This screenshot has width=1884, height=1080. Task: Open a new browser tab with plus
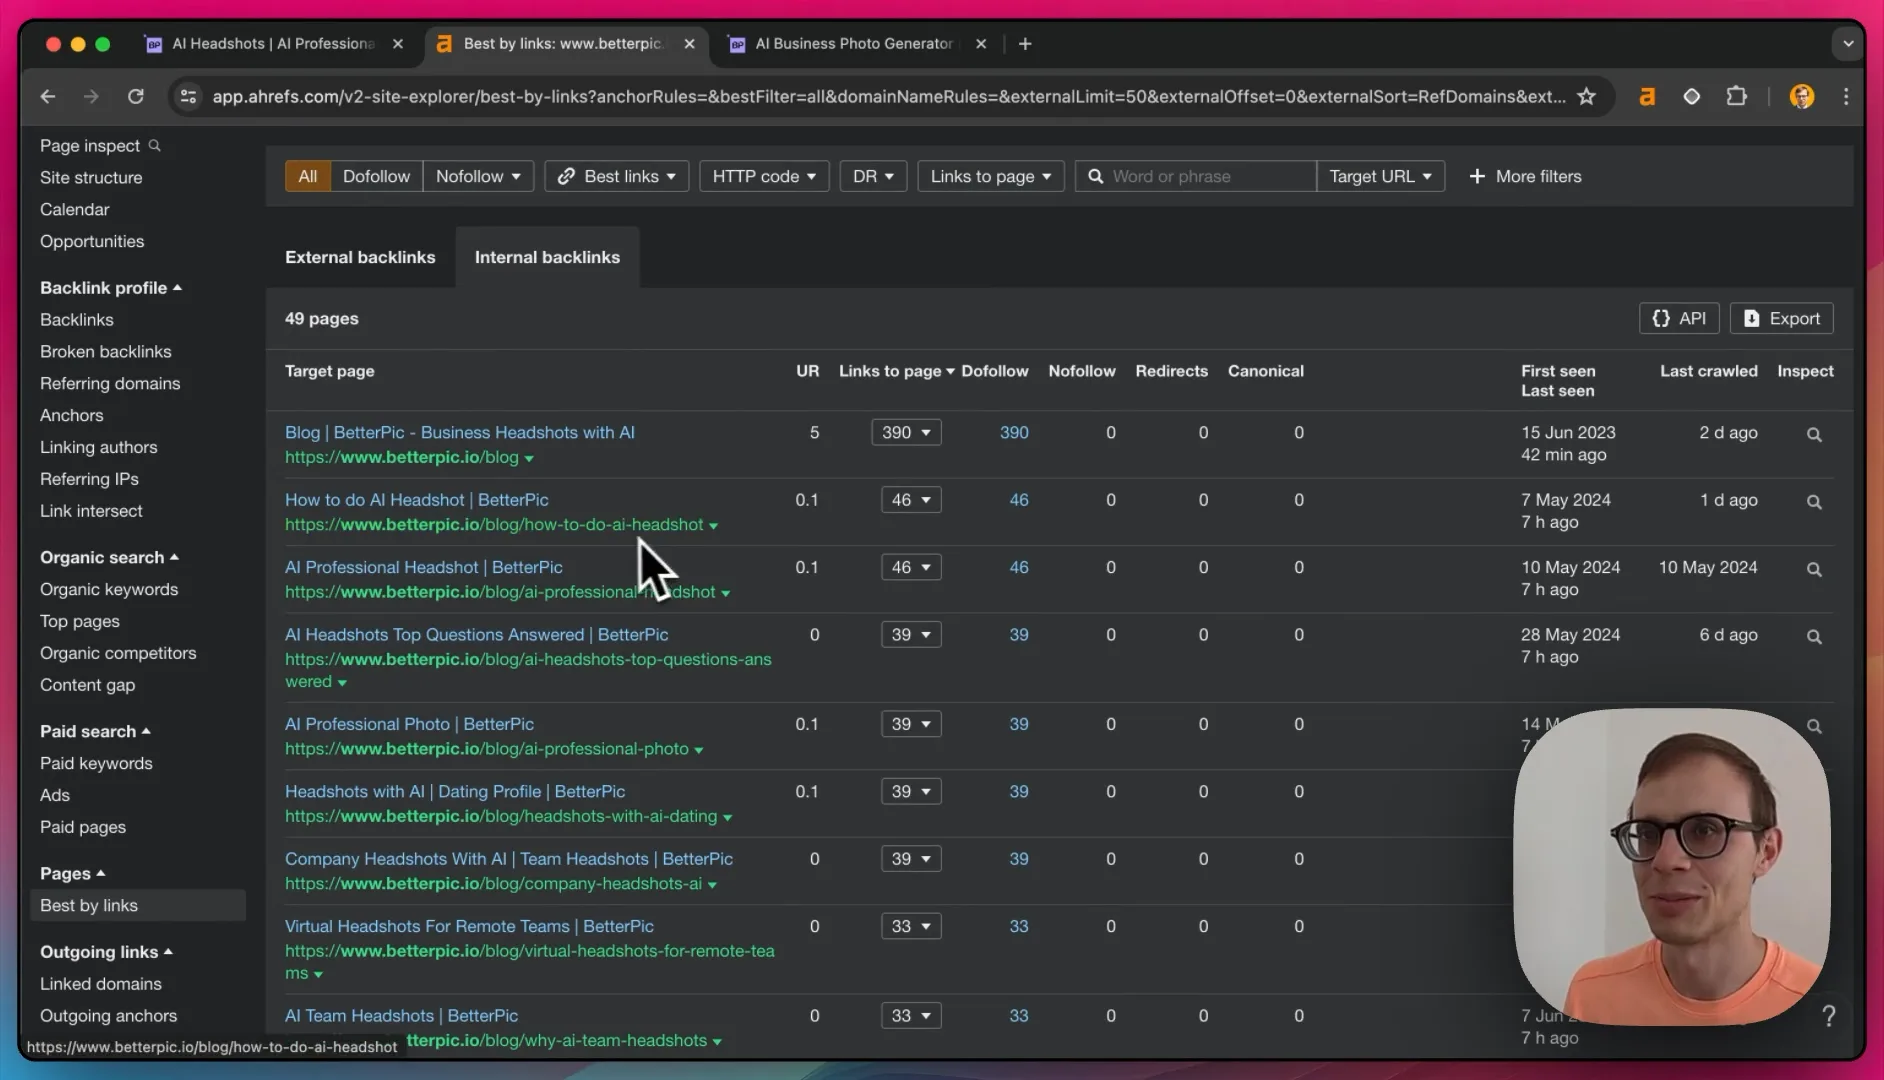[1025, 44]
